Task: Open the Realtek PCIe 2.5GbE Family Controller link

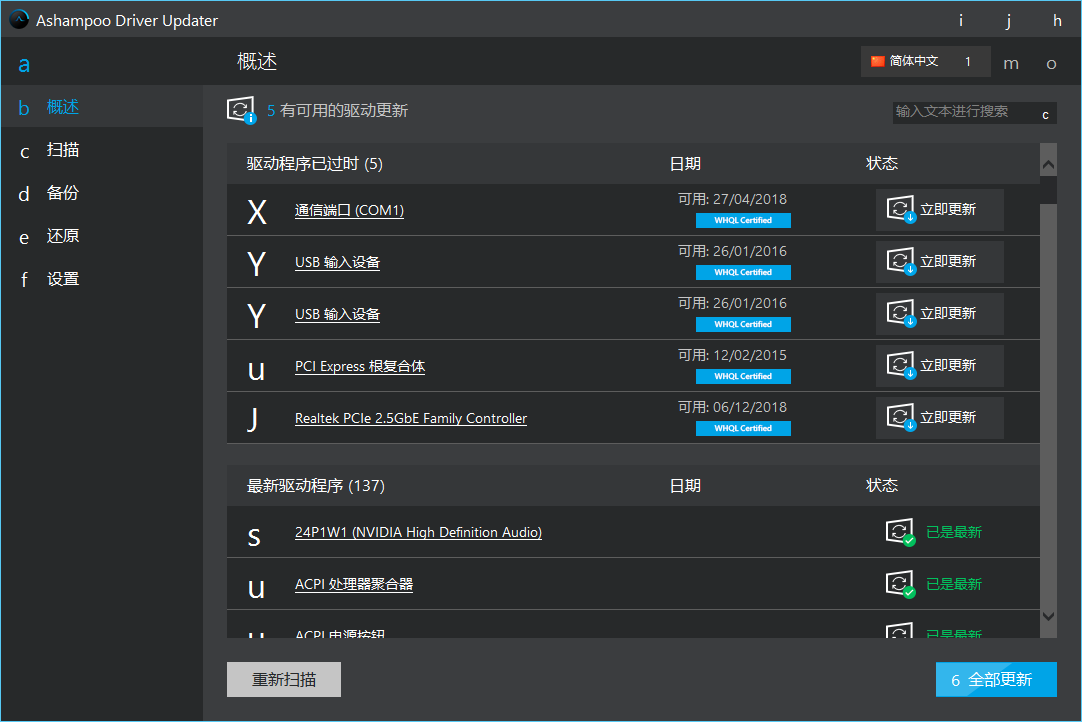Action: pyautogui.click(x=411, y=417)
